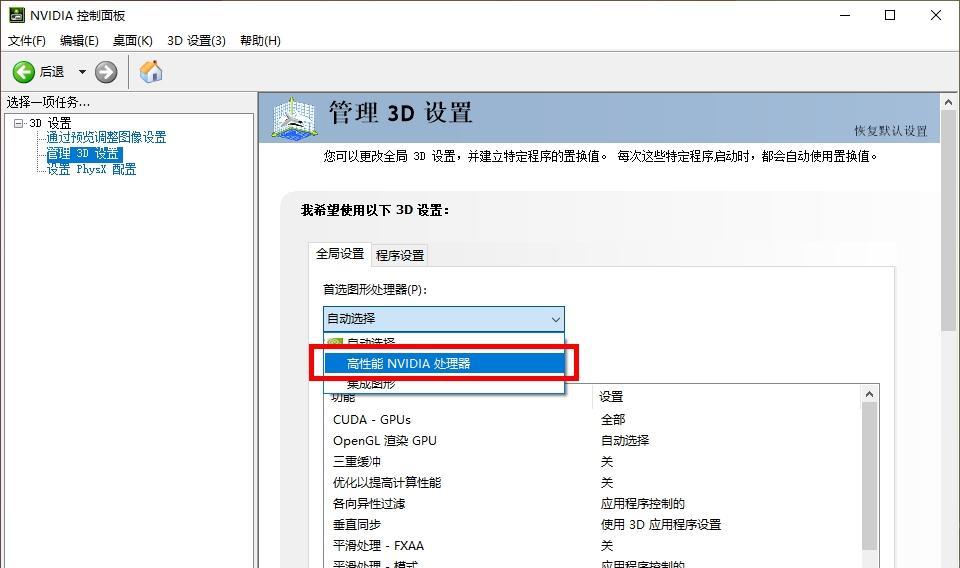Minimize the NVIDIA control panel window
This screenshot has height=568, width=960.
845,15
